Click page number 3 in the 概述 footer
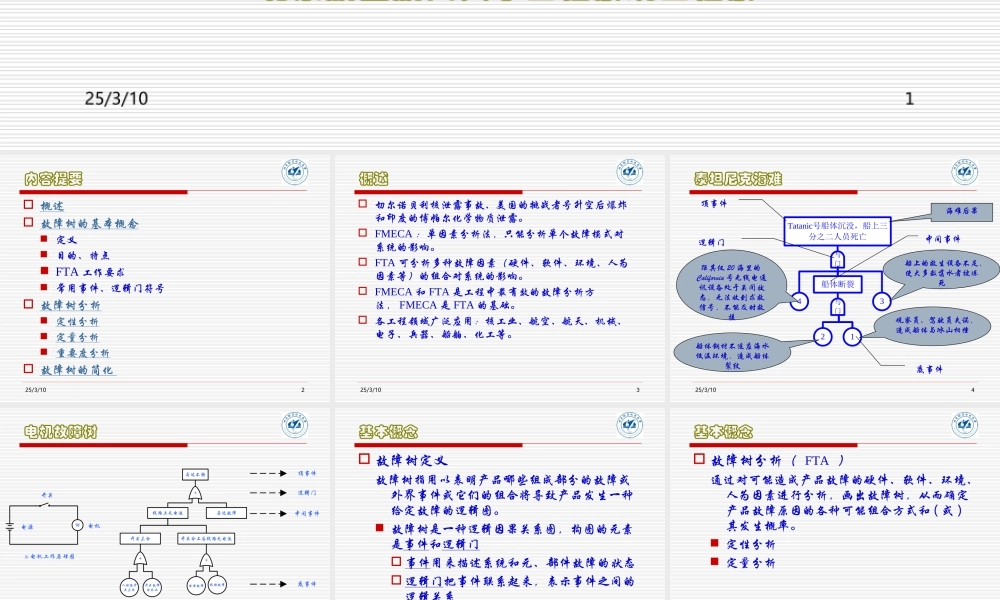 click(638, 390)
